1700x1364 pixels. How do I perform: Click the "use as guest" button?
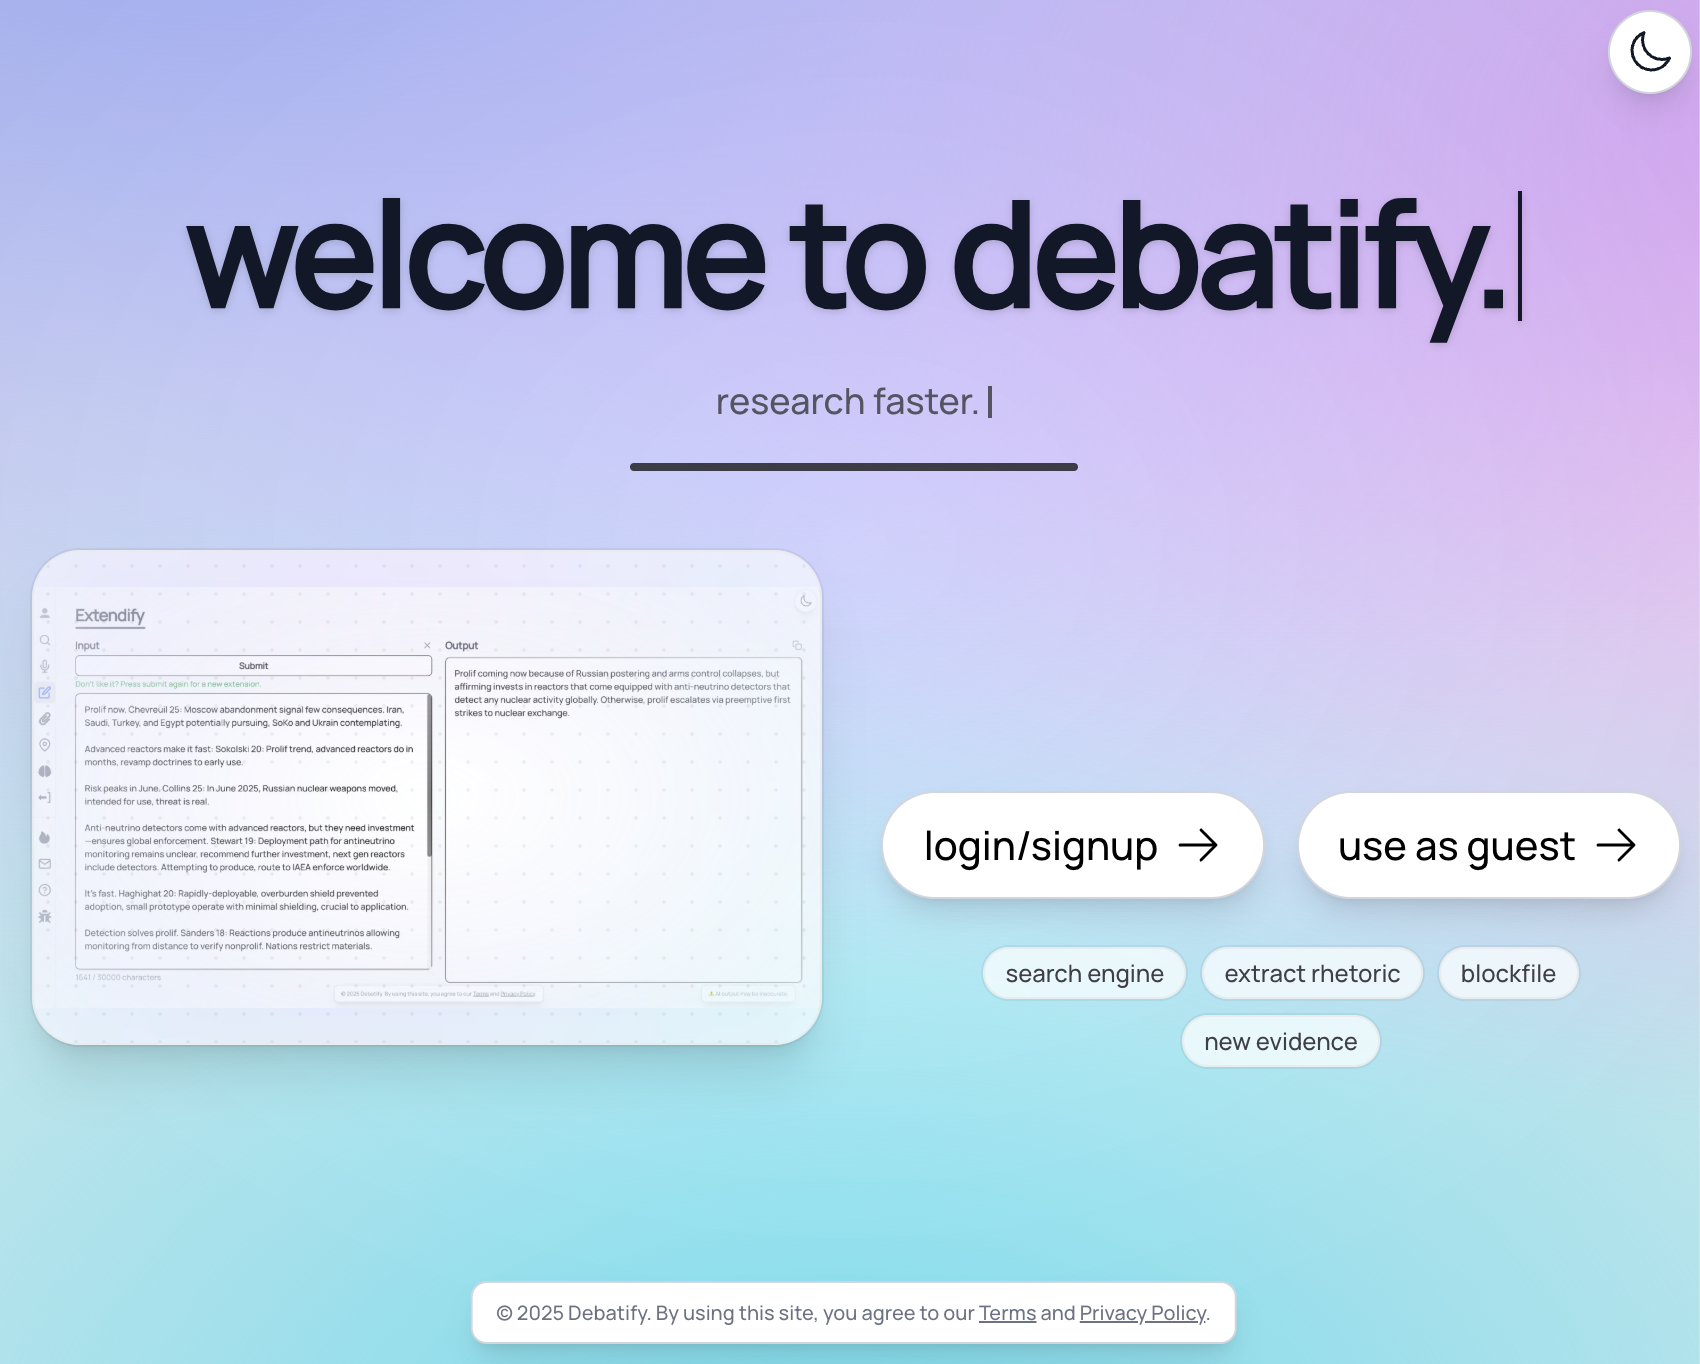1487,845
